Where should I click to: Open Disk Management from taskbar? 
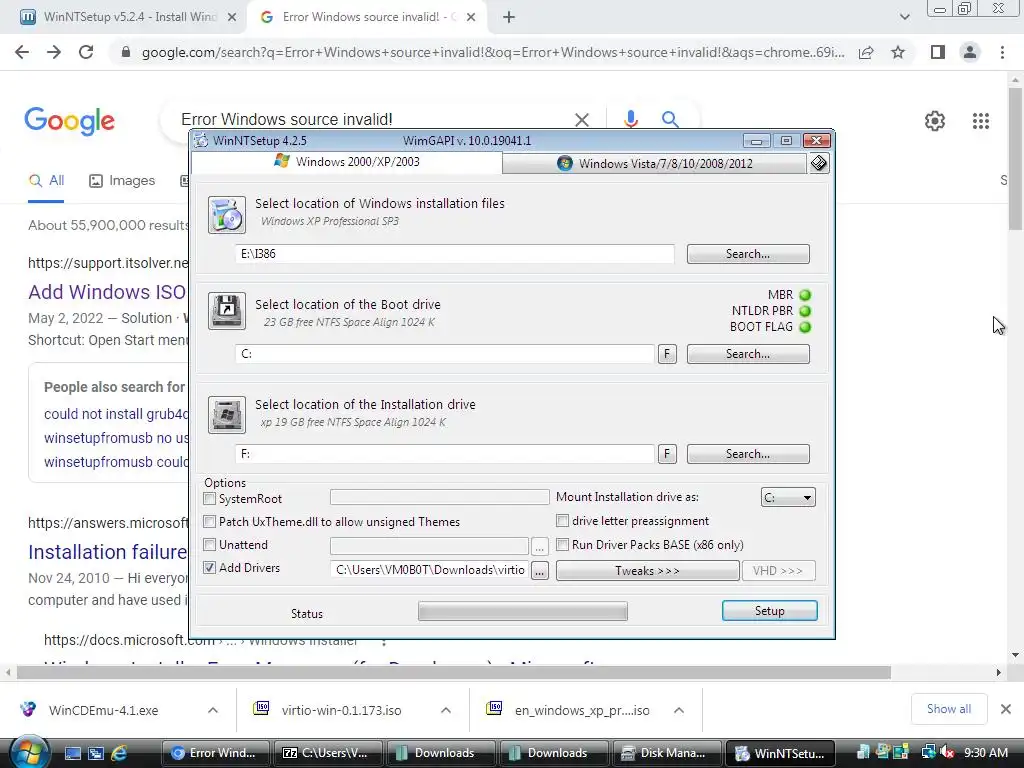click(666, 753)
